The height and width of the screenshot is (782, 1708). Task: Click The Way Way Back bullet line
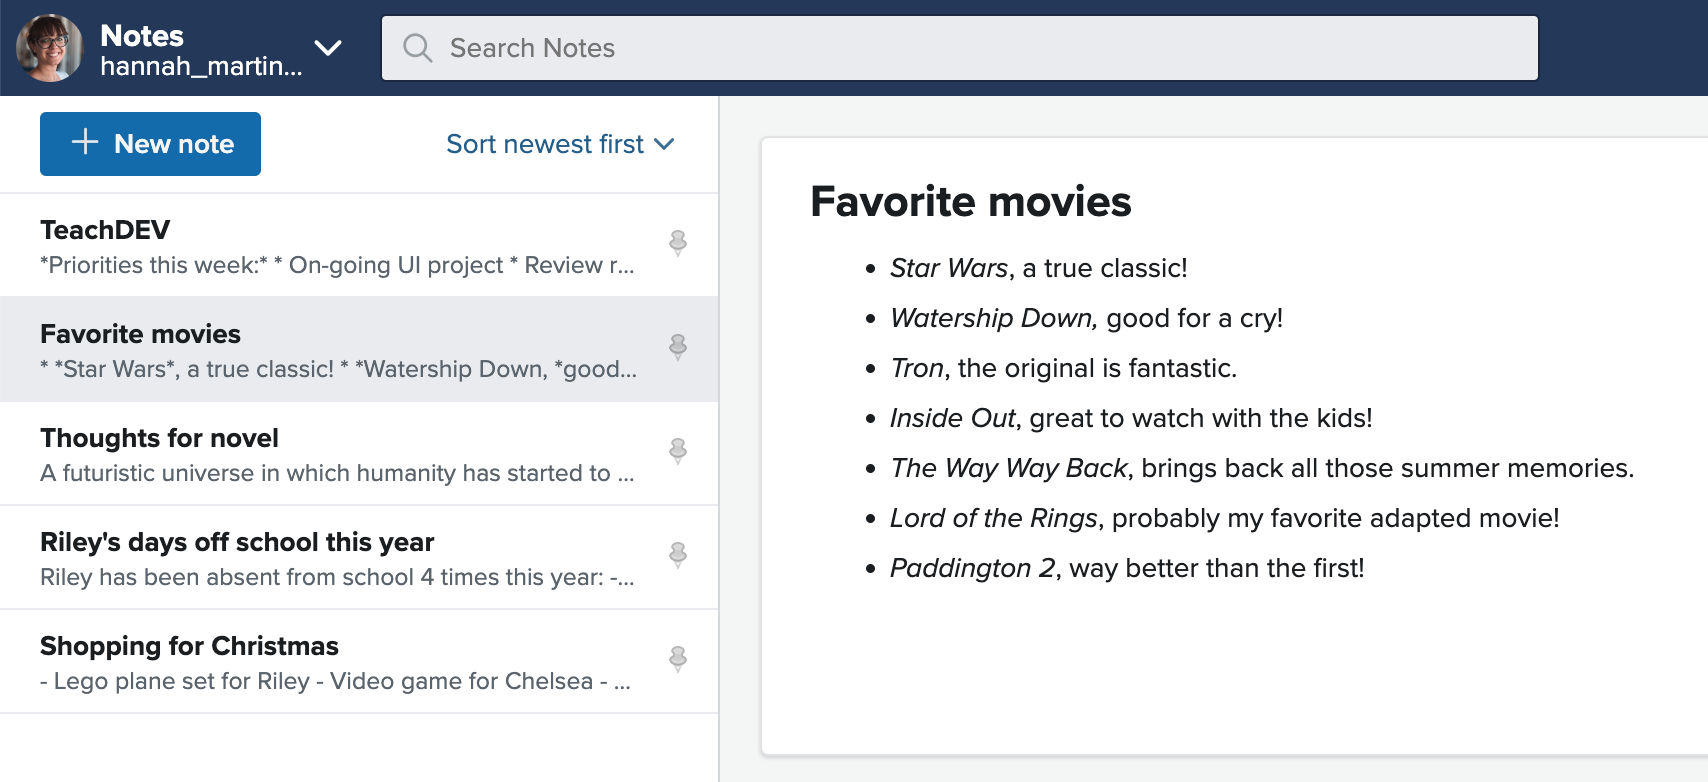1262,468
